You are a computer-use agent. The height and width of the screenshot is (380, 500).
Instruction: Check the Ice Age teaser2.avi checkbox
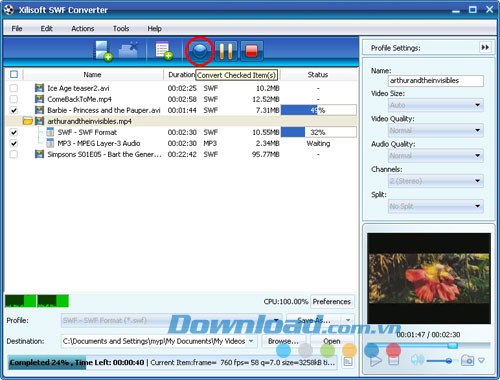coord(13,88)
